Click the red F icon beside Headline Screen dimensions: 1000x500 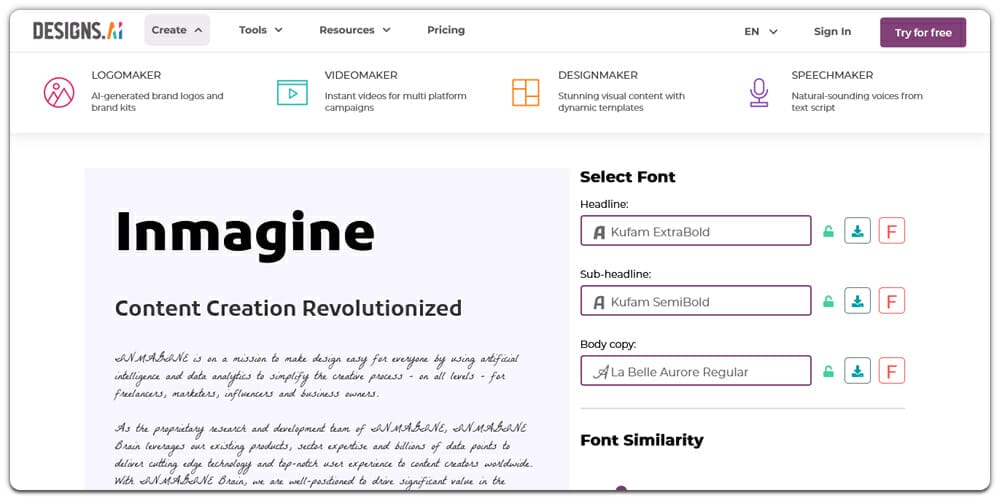[x=891, y=231]
